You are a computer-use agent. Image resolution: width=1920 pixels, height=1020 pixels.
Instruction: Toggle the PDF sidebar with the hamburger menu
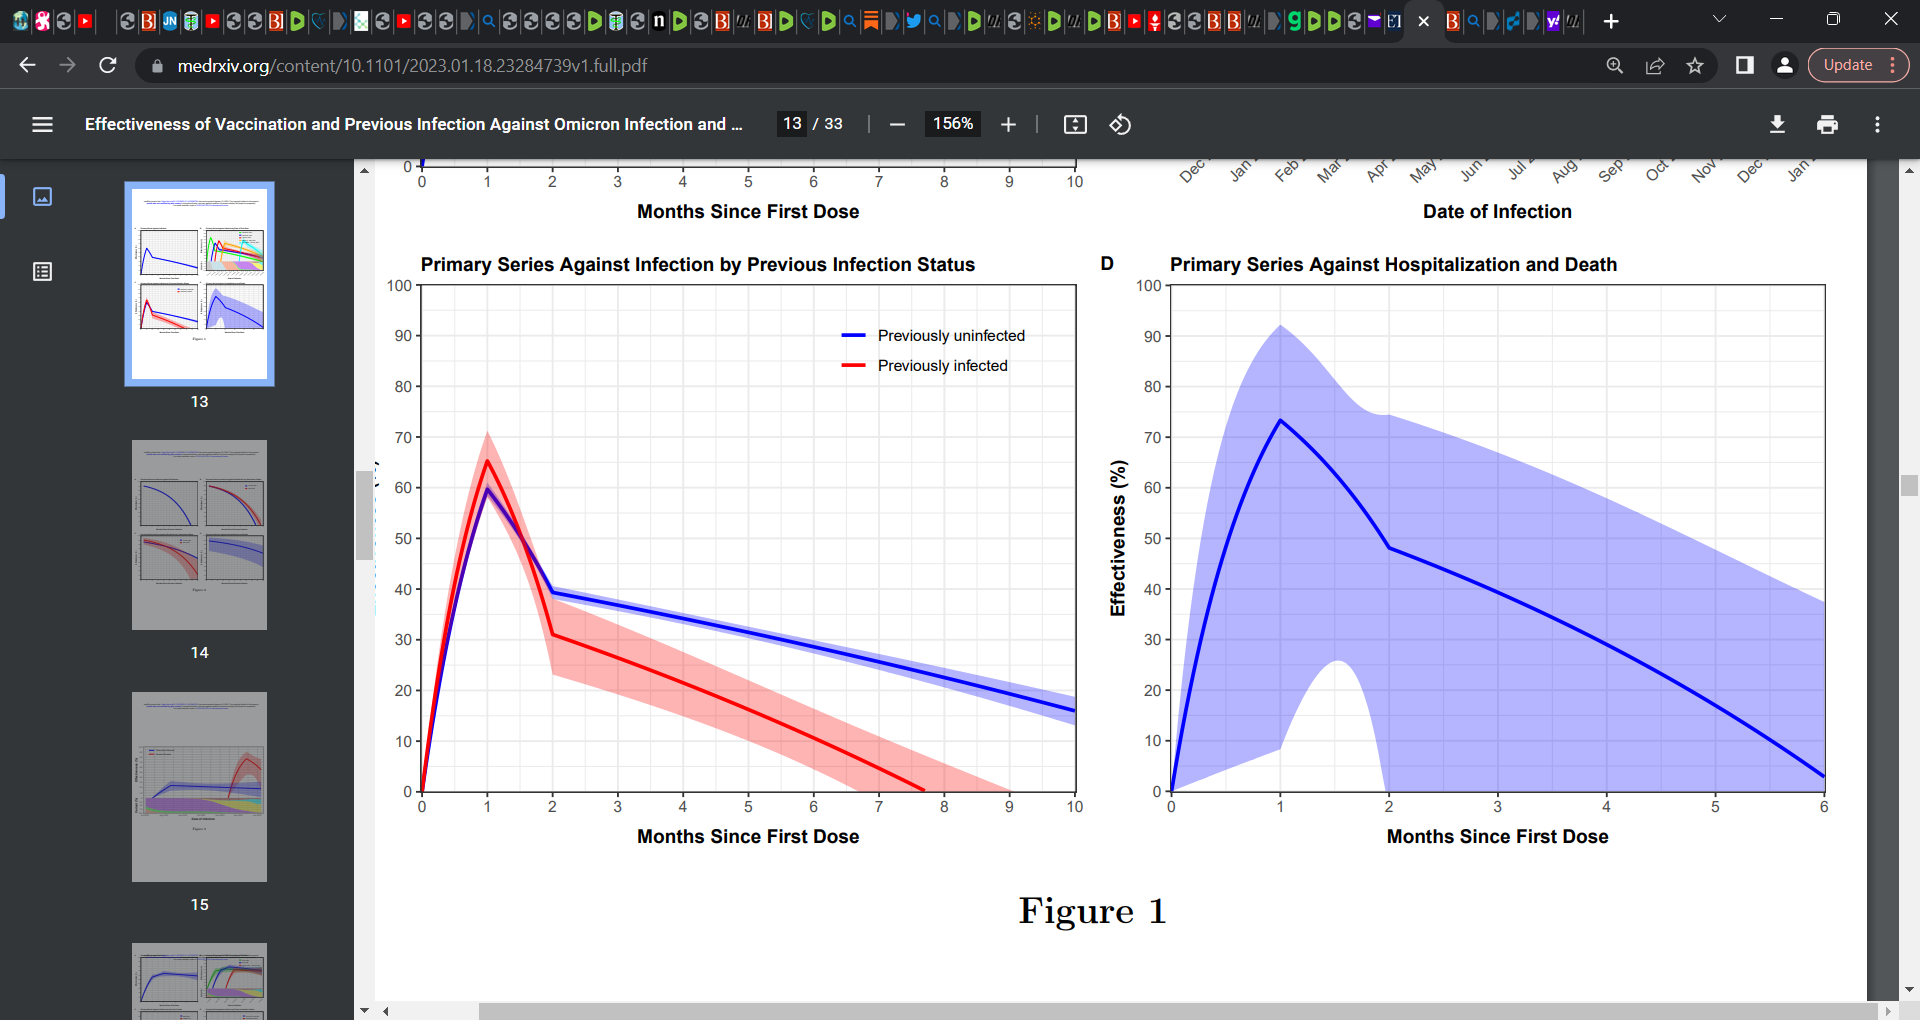pyautogui.click(x=42, y=124)
